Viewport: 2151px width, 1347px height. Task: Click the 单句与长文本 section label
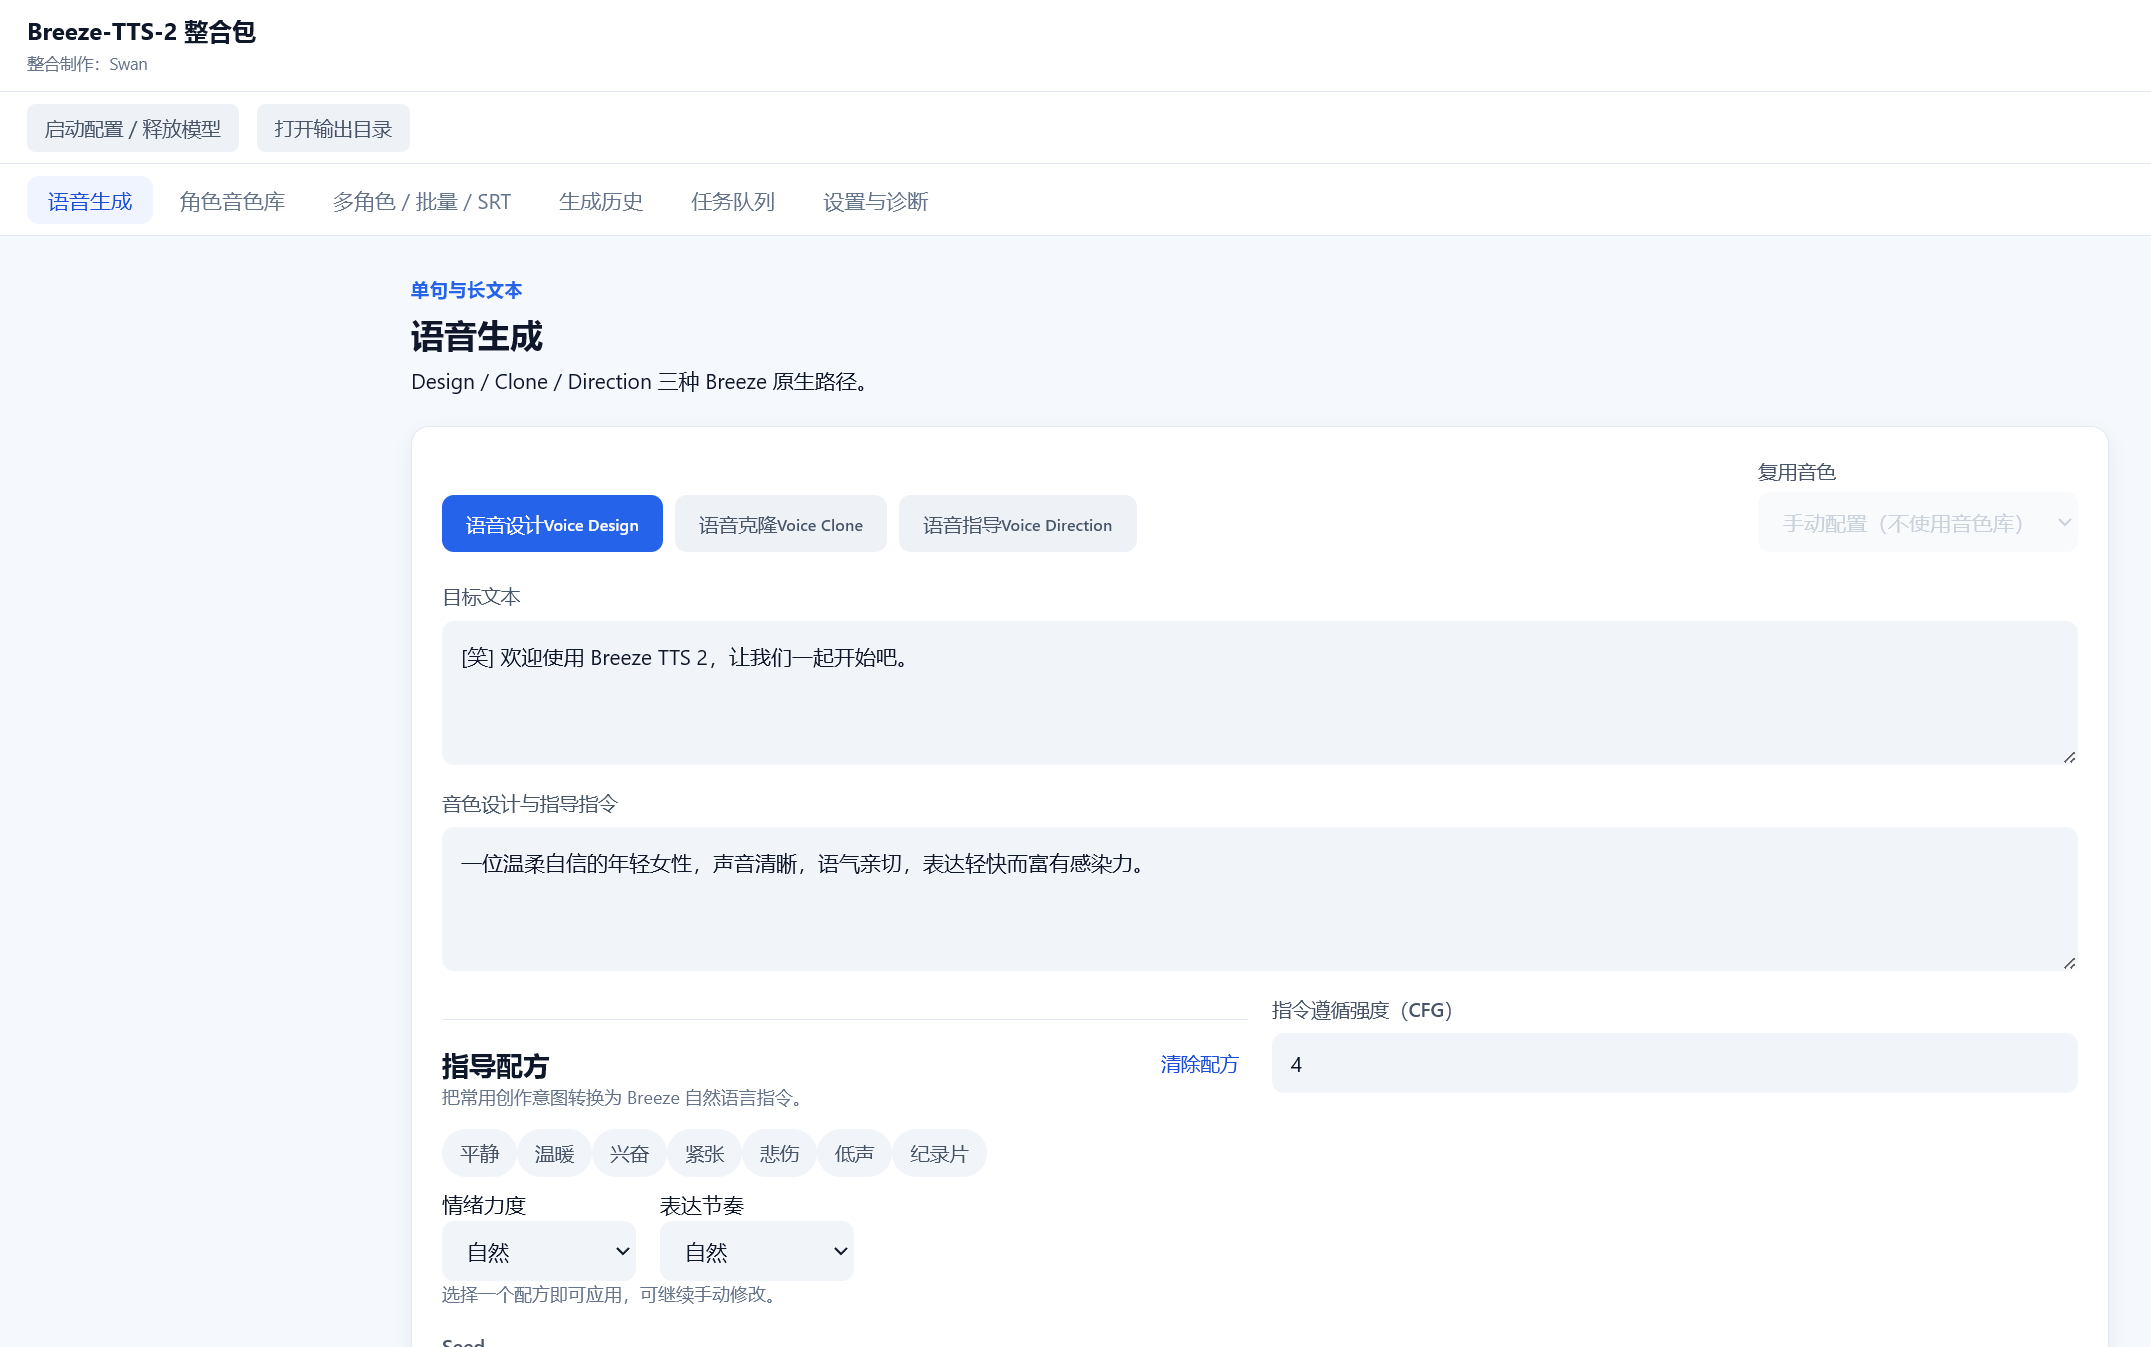[466, 290]
